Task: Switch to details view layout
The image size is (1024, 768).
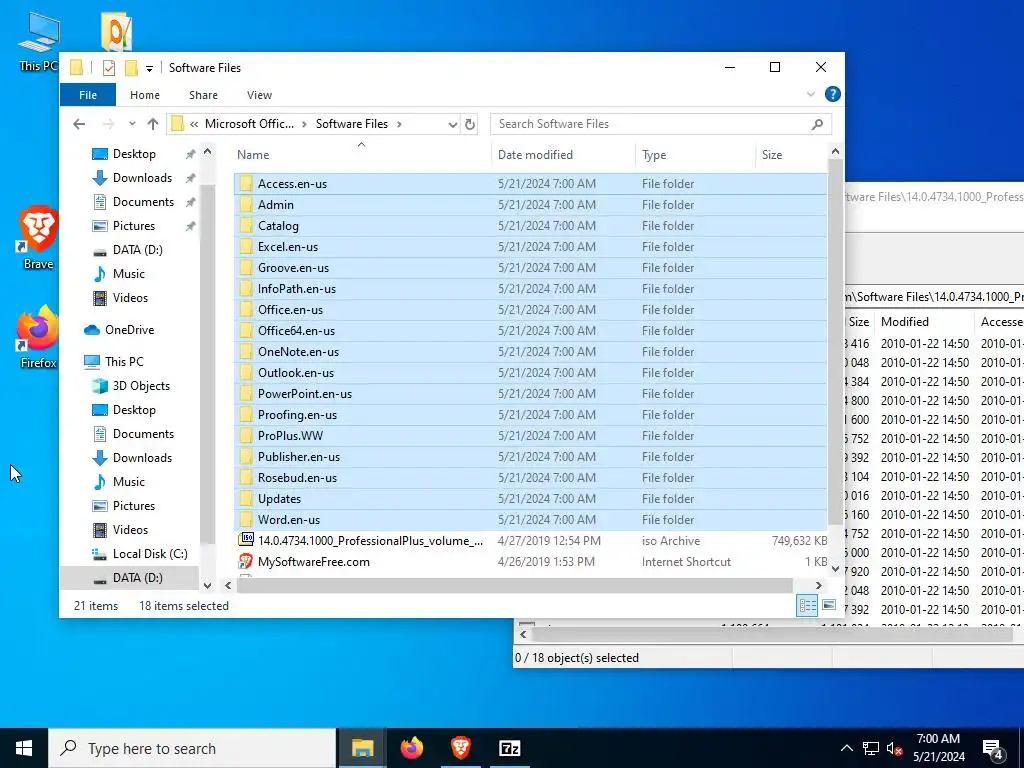Action: [807, 605]
